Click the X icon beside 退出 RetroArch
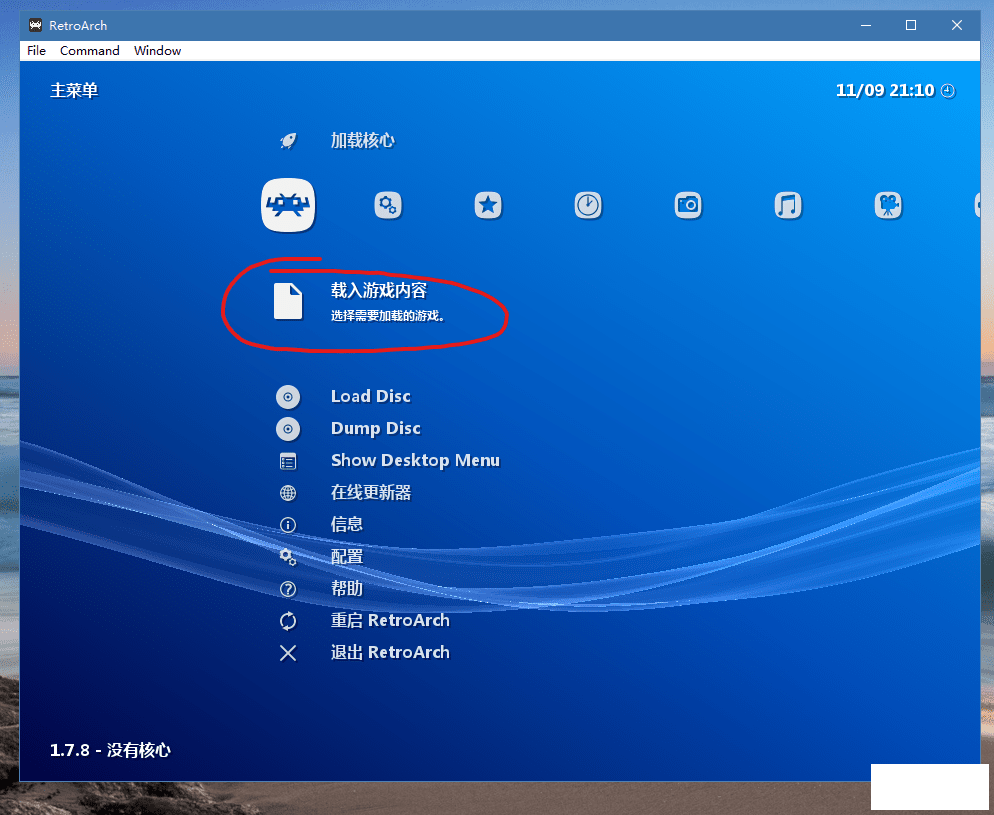 (x=288, y=653)
